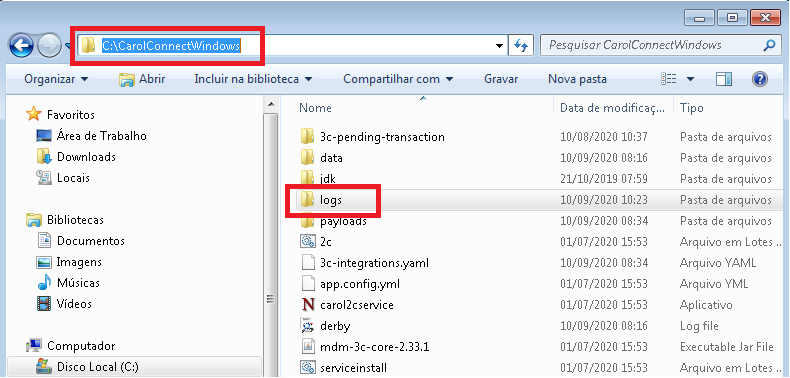Click the Arquivo YML type cell
The width and height of the screenshot is (790, 378).
714,284
